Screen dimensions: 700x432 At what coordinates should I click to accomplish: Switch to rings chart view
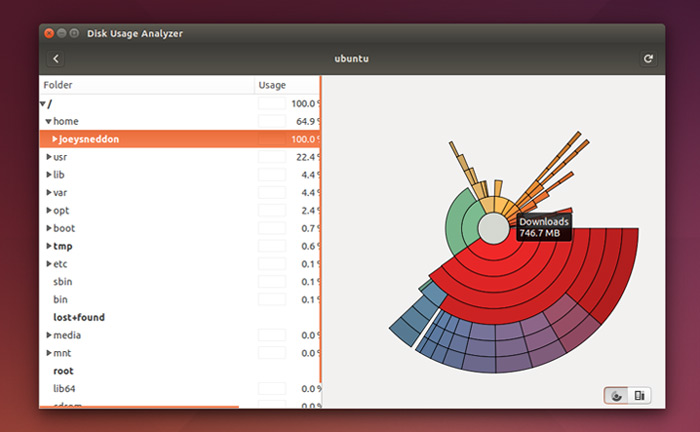point(617,396)
